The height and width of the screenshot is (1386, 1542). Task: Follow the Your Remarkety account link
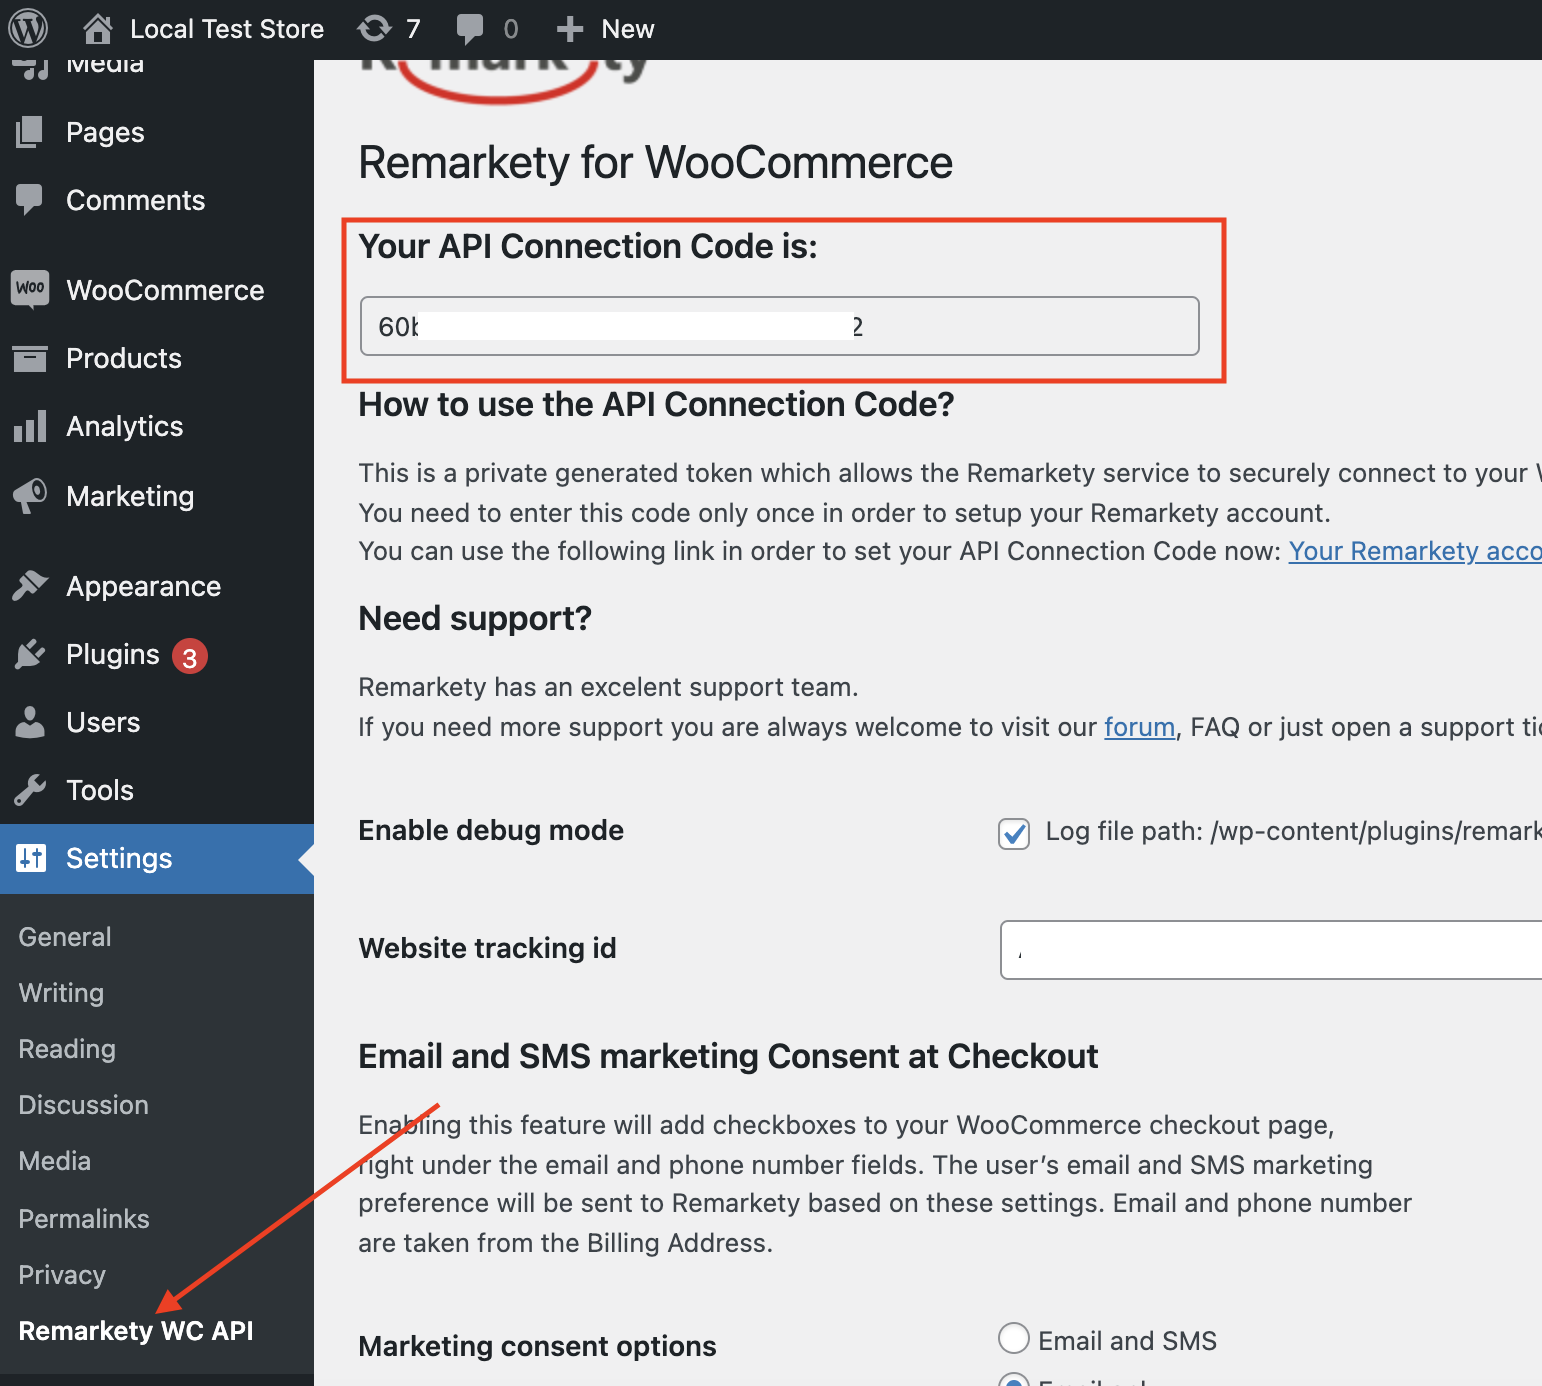[1415, 551]
